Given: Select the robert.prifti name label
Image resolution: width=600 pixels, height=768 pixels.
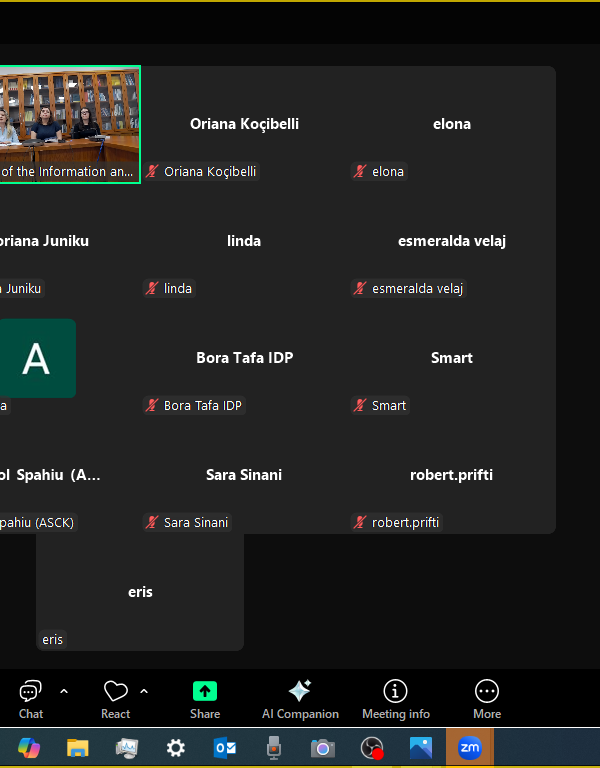Looking at the screenshot, I should coord(405,523).
